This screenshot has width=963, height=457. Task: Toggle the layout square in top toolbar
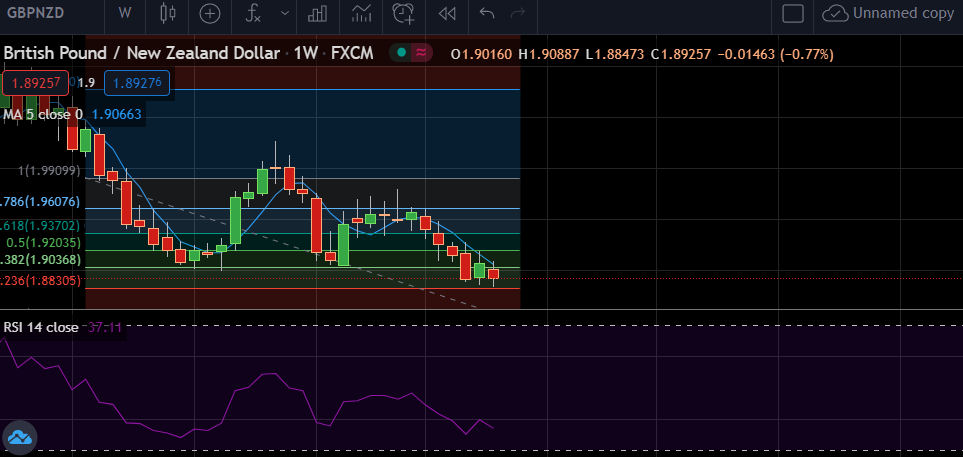pos(793,13)
